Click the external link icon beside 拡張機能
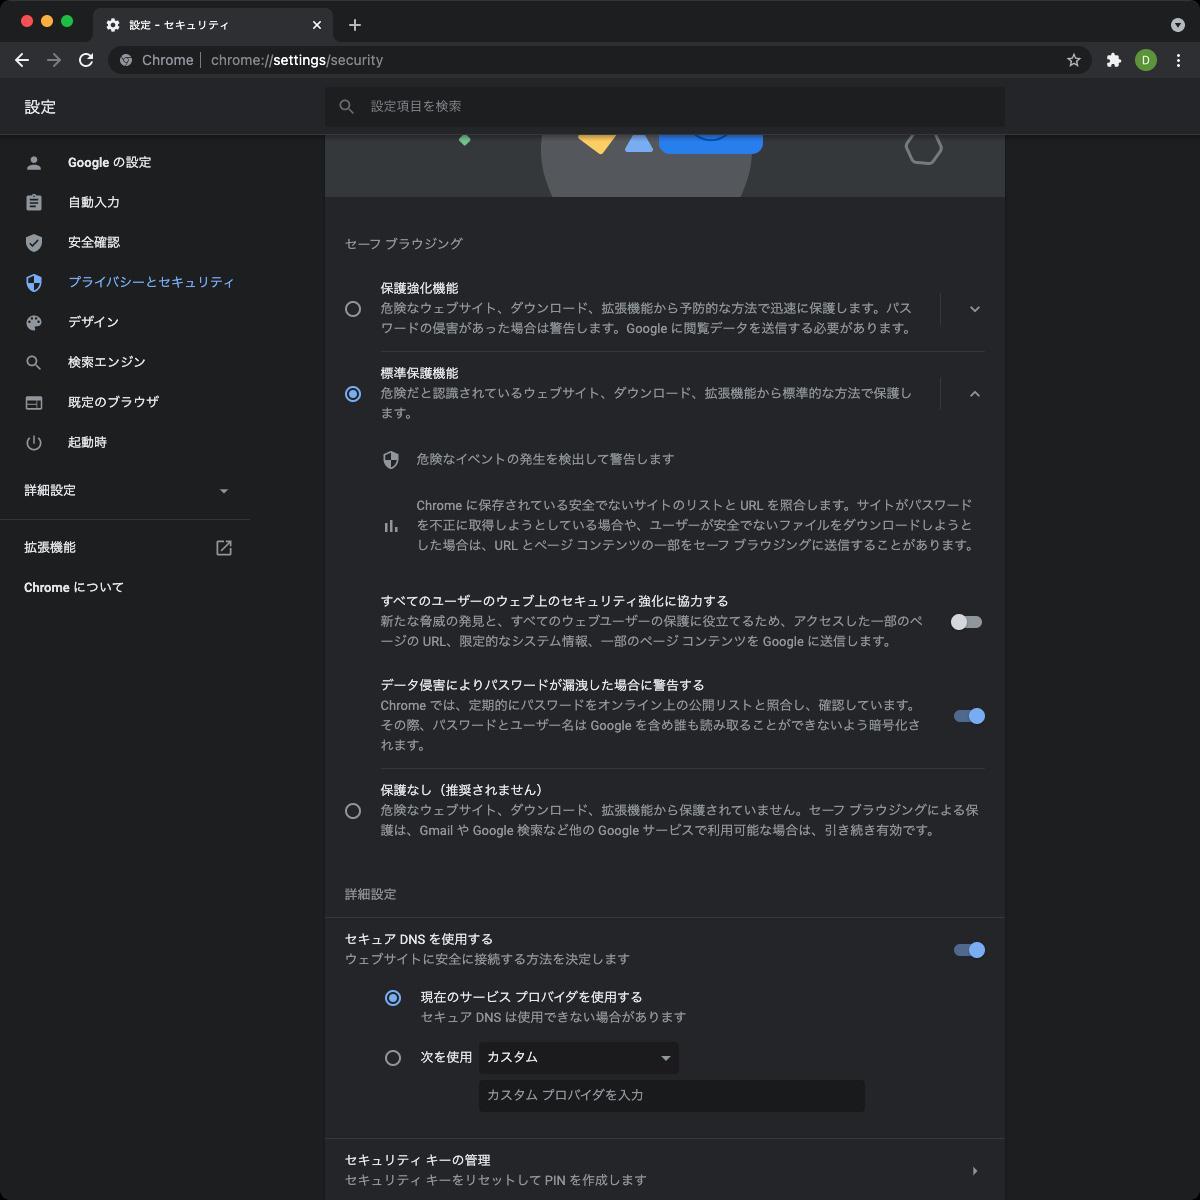The width and height of the screenshot is (1200, 1200). coord(224,548)
